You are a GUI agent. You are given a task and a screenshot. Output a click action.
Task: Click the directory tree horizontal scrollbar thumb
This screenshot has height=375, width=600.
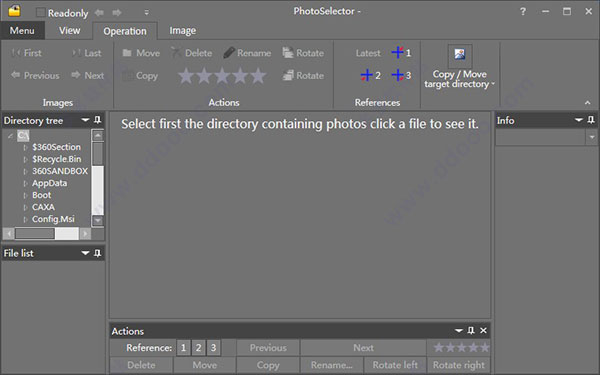(35, 233)
